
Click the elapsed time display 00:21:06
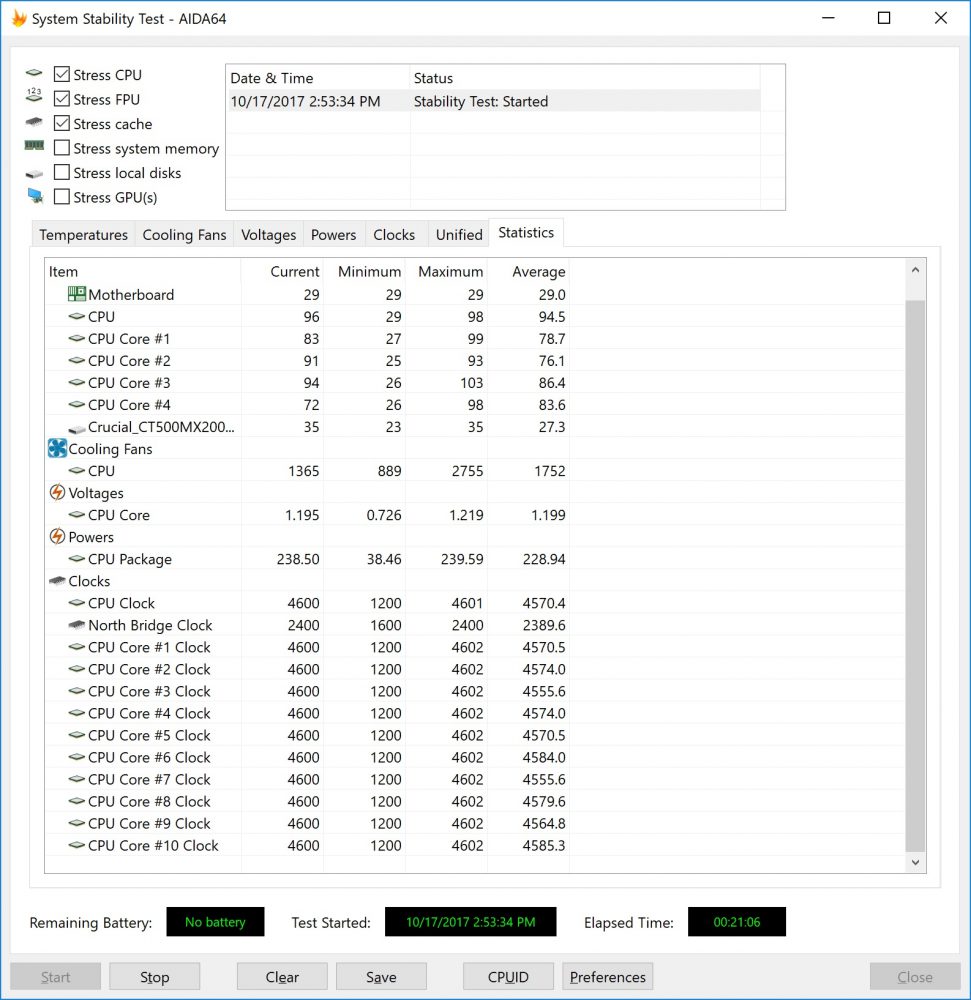(736, 922)
